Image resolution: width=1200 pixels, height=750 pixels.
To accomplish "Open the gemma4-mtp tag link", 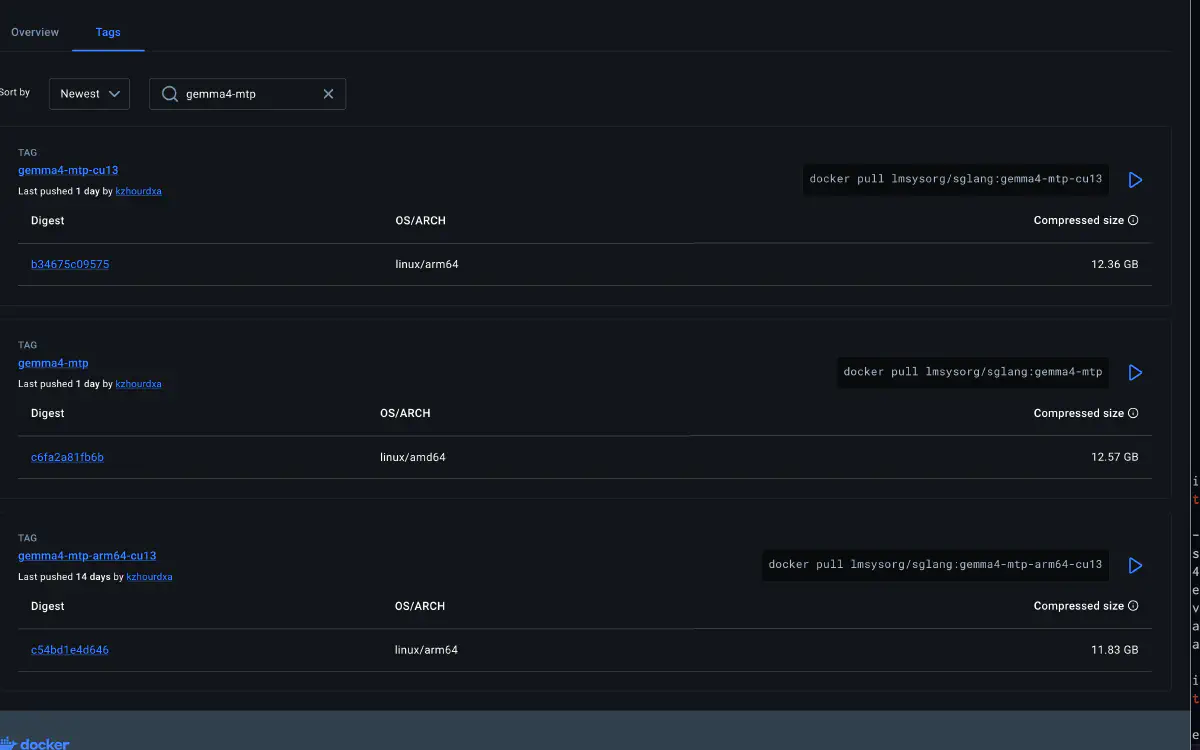I will tap(53, 363).
